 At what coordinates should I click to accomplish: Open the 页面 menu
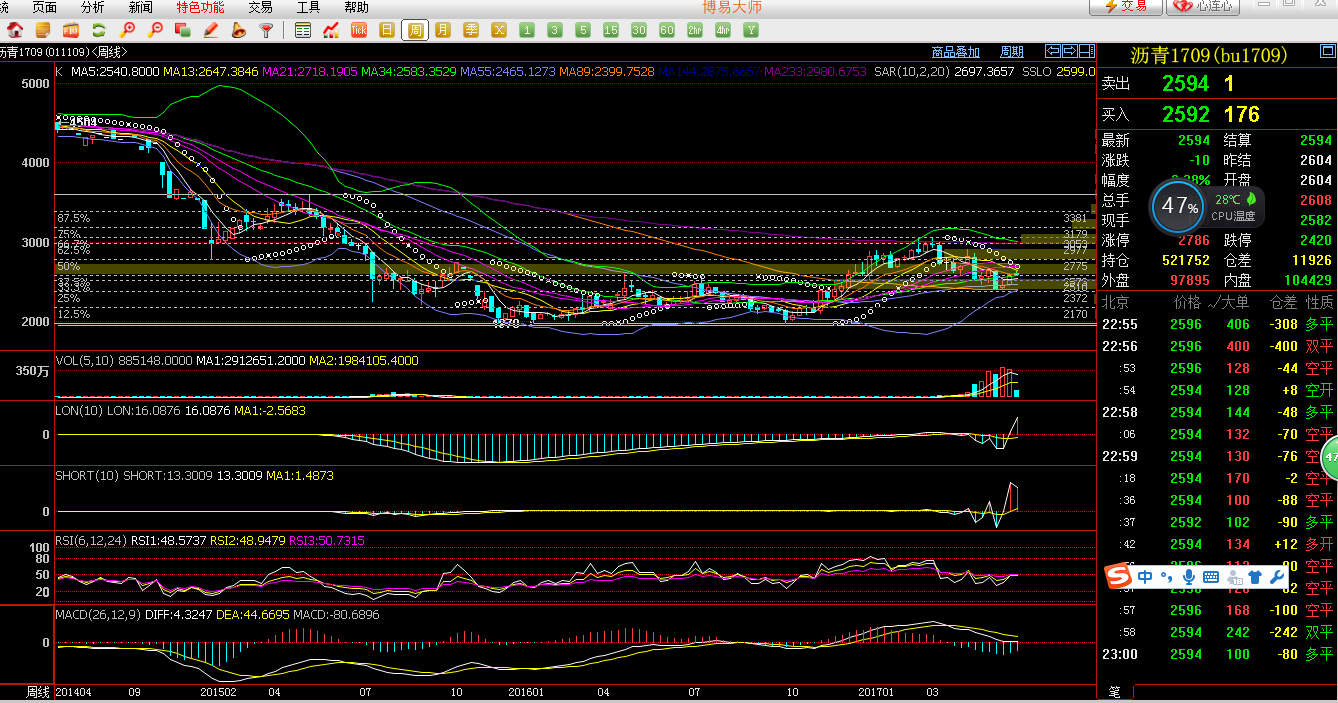44,7
